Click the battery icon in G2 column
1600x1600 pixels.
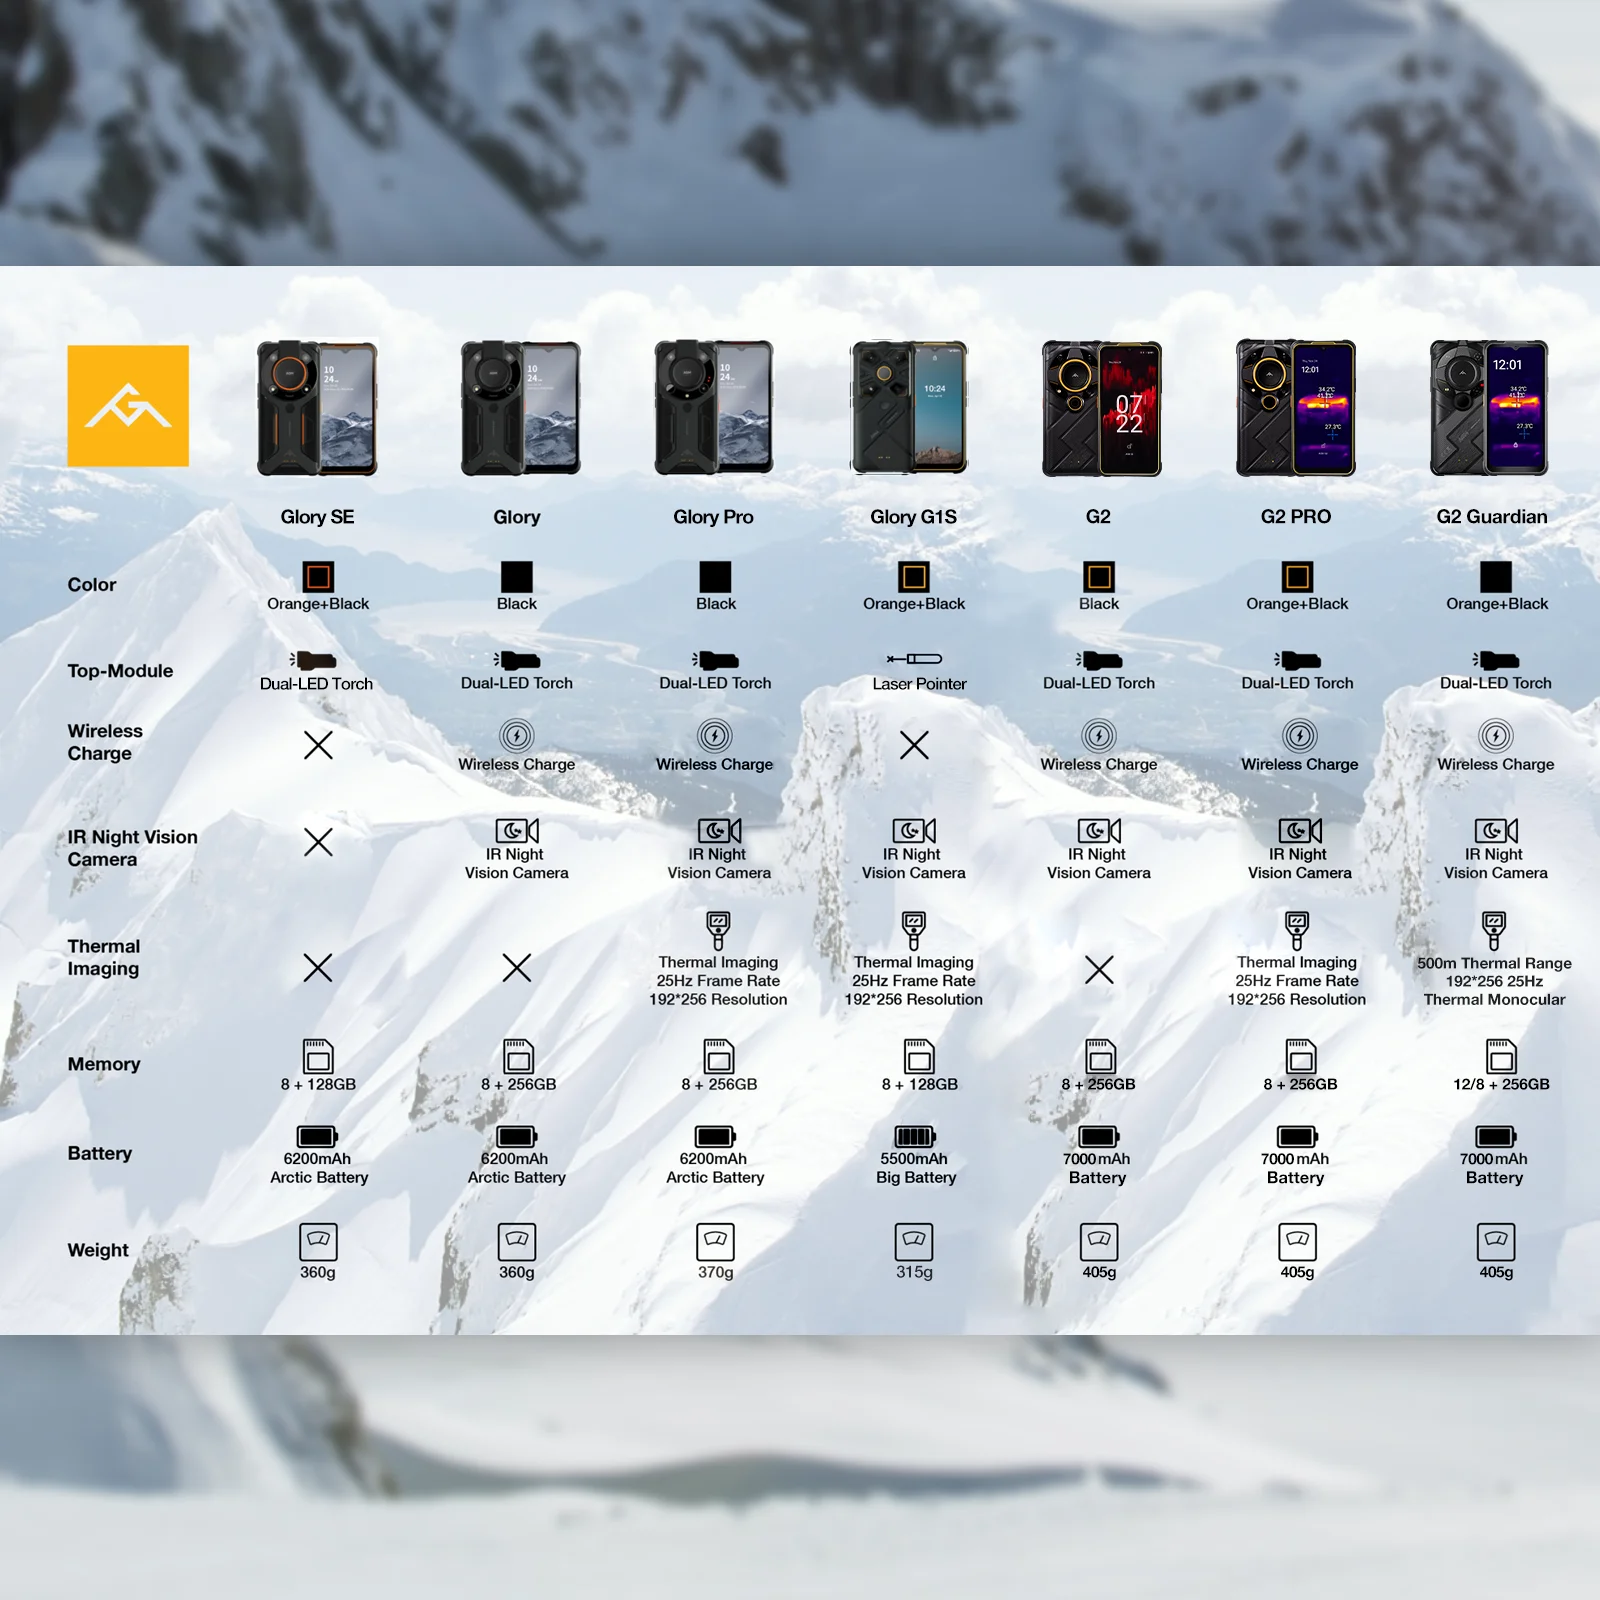tap(1098, 1136)
